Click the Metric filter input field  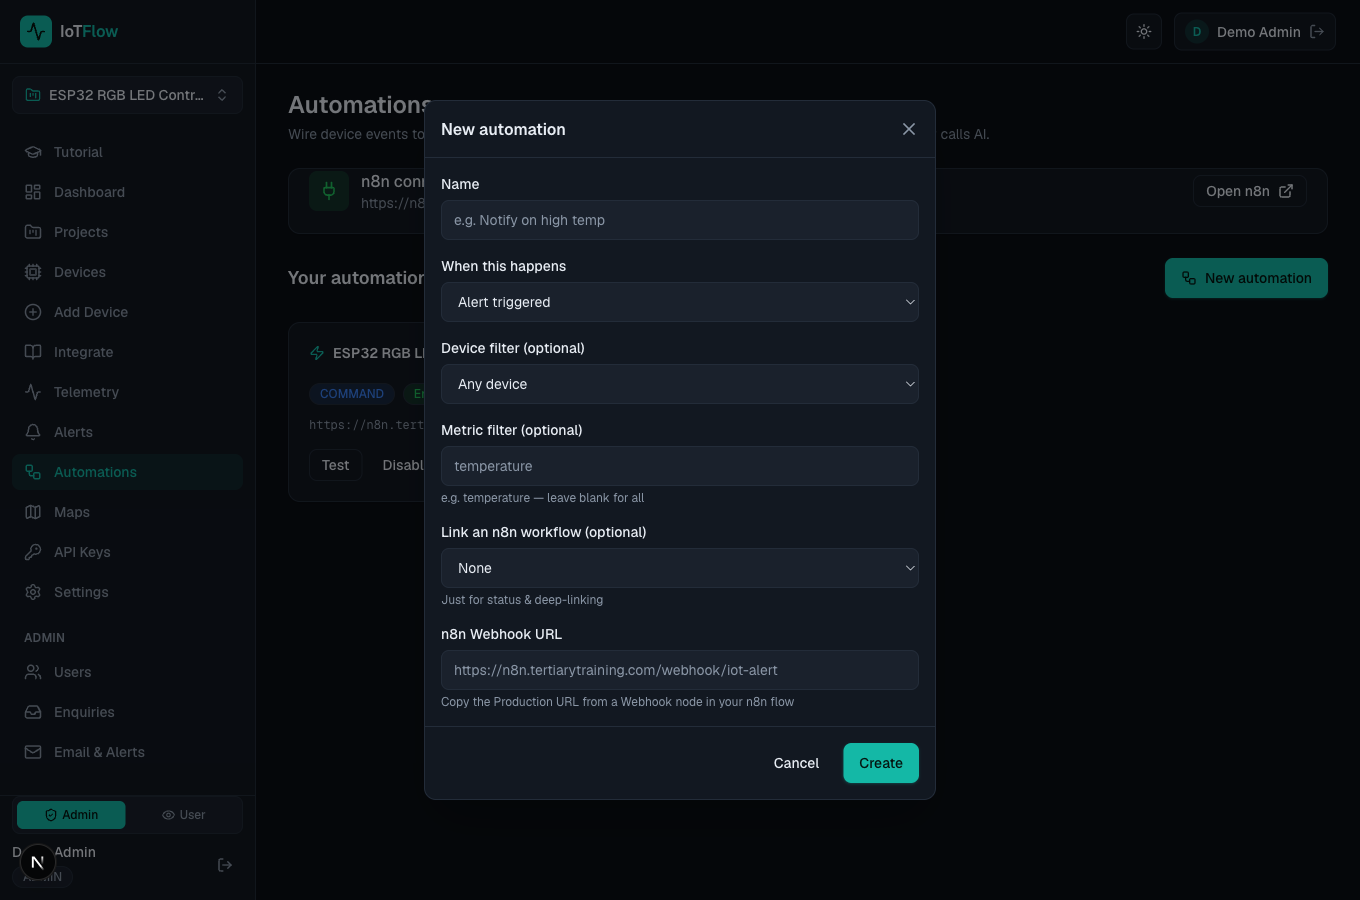click(680, 466)
